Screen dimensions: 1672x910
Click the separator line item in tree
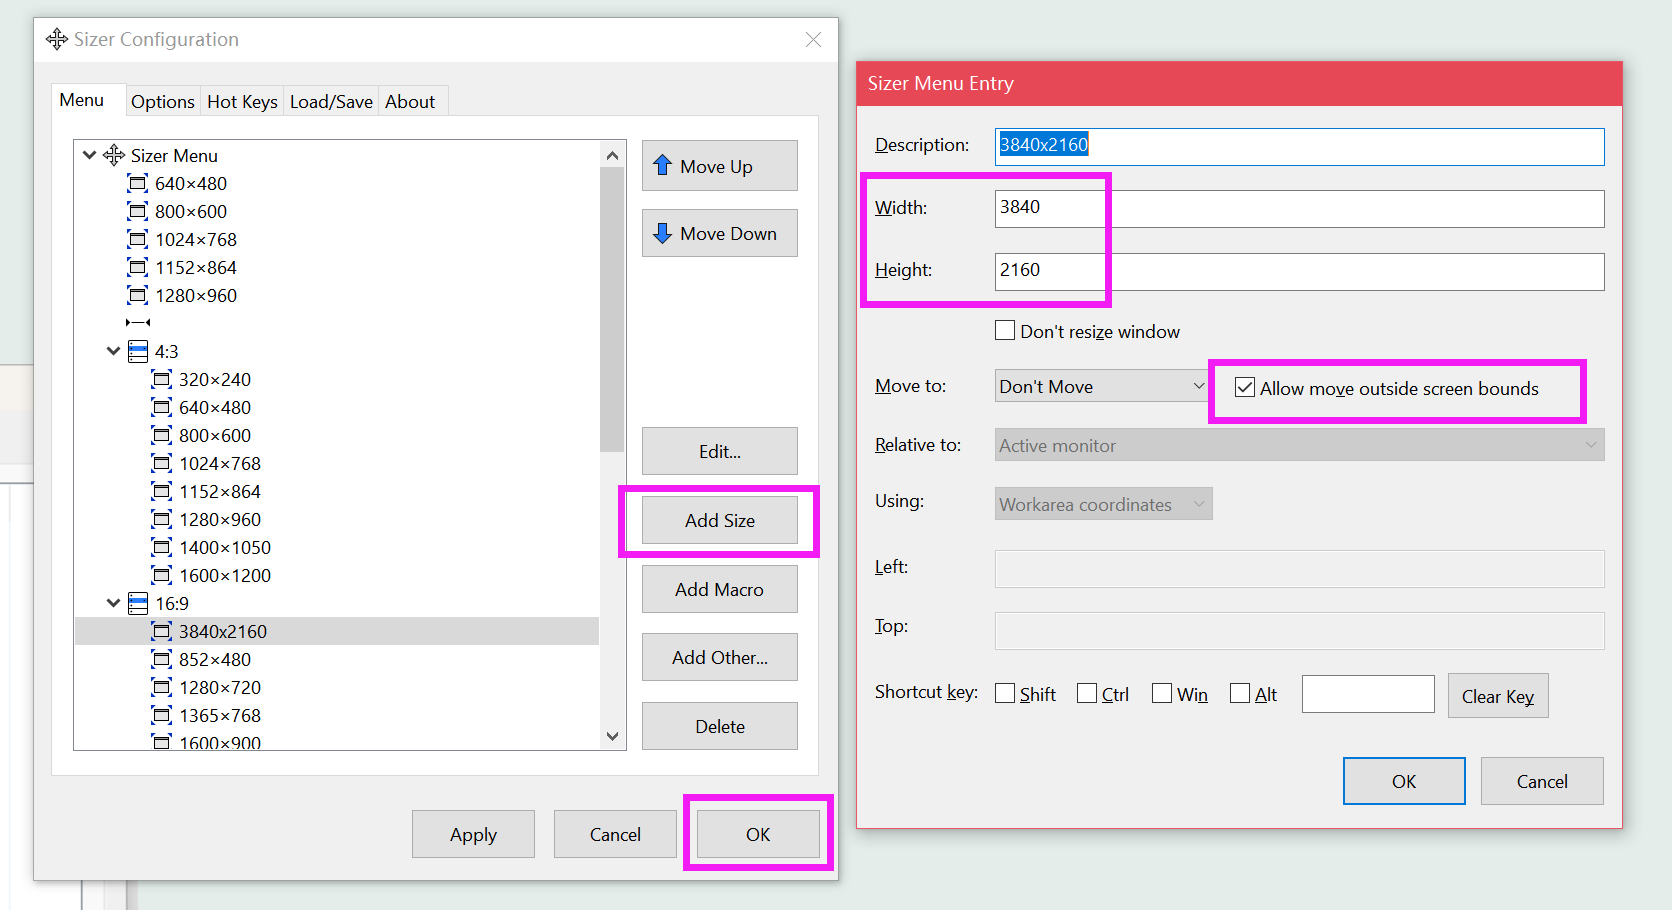point(138,322)
